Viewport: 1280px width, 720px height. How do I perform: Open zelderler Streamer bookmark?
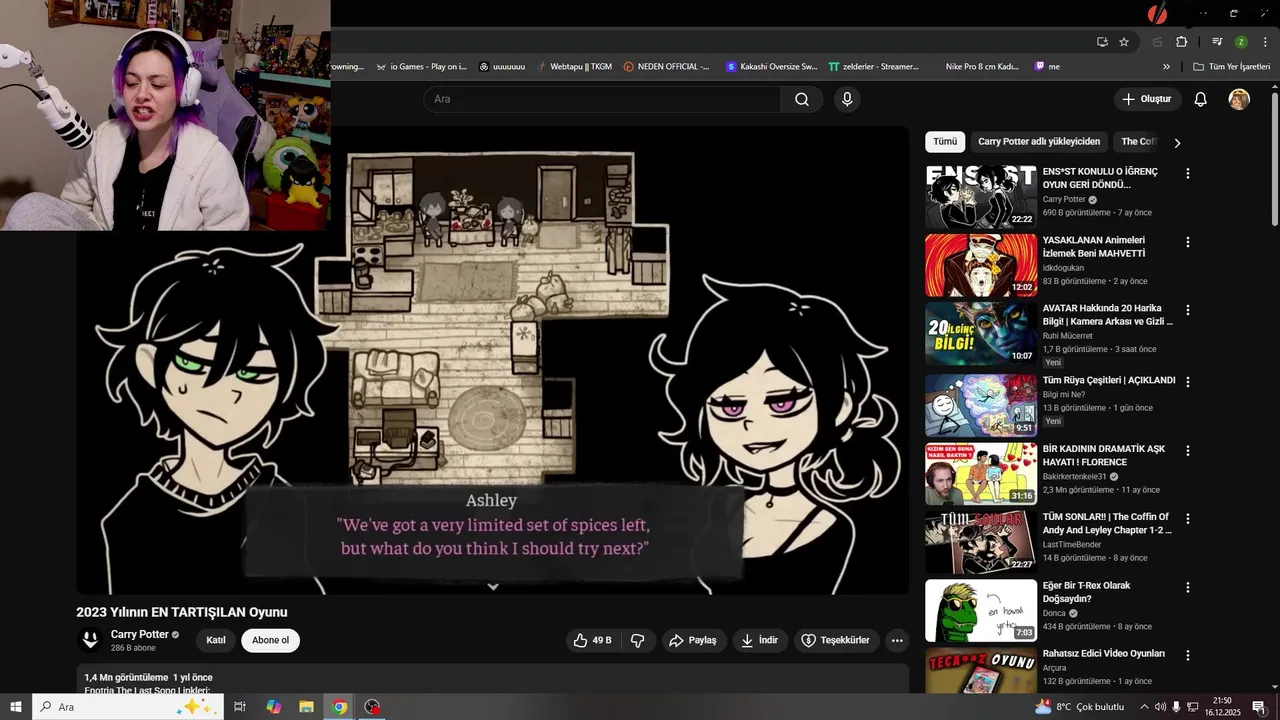point(873,67)
